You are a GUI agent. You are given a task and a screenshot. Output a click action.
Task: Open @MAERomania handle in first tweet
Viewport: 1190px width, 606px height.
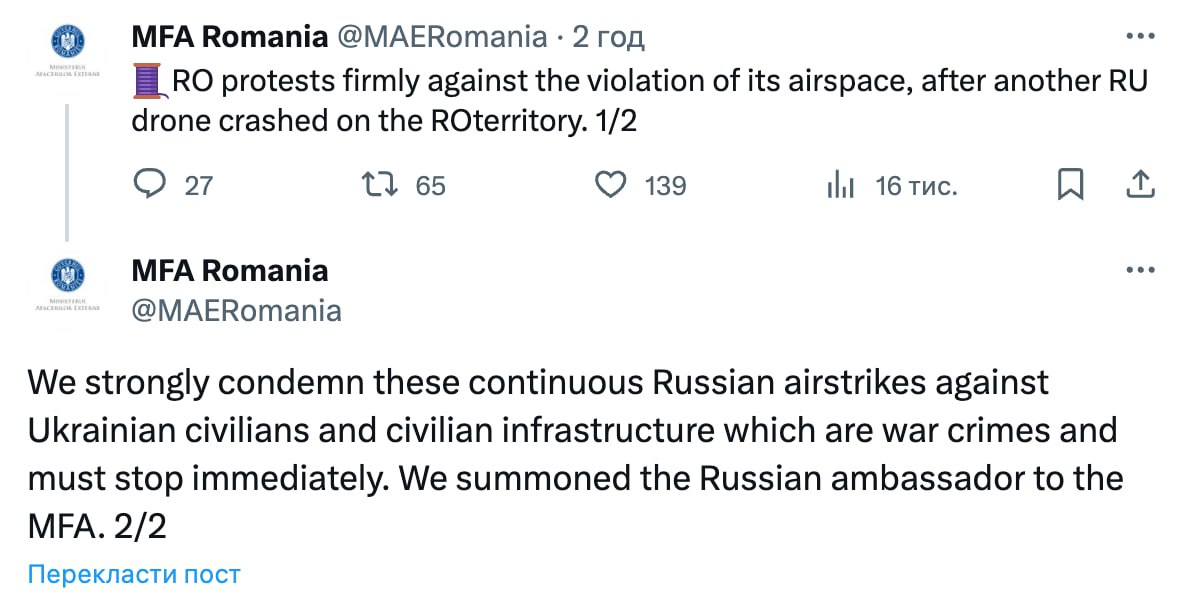coord(442,37)
